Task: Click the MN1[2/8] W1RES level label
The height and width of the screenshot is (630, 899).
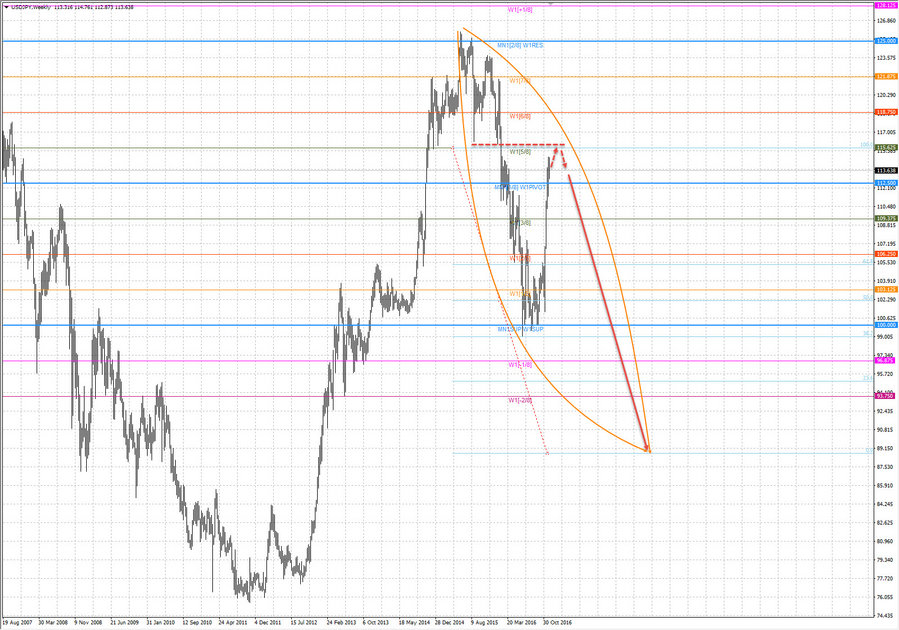Action: pyautogui.click(x=520, y=45)
